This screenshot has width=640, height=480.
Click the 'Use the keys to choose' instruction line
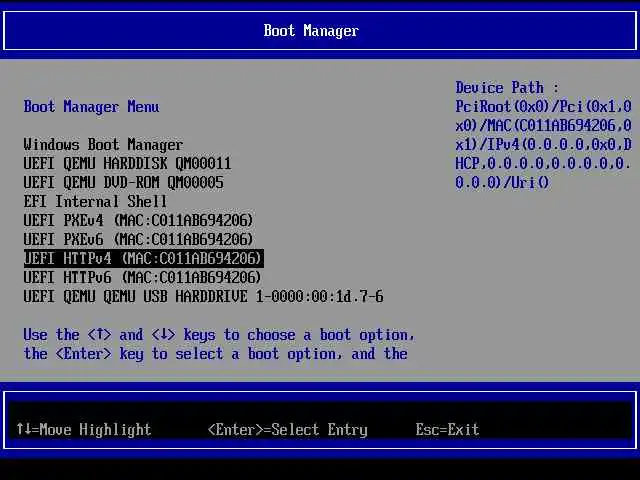coord(219,335)
